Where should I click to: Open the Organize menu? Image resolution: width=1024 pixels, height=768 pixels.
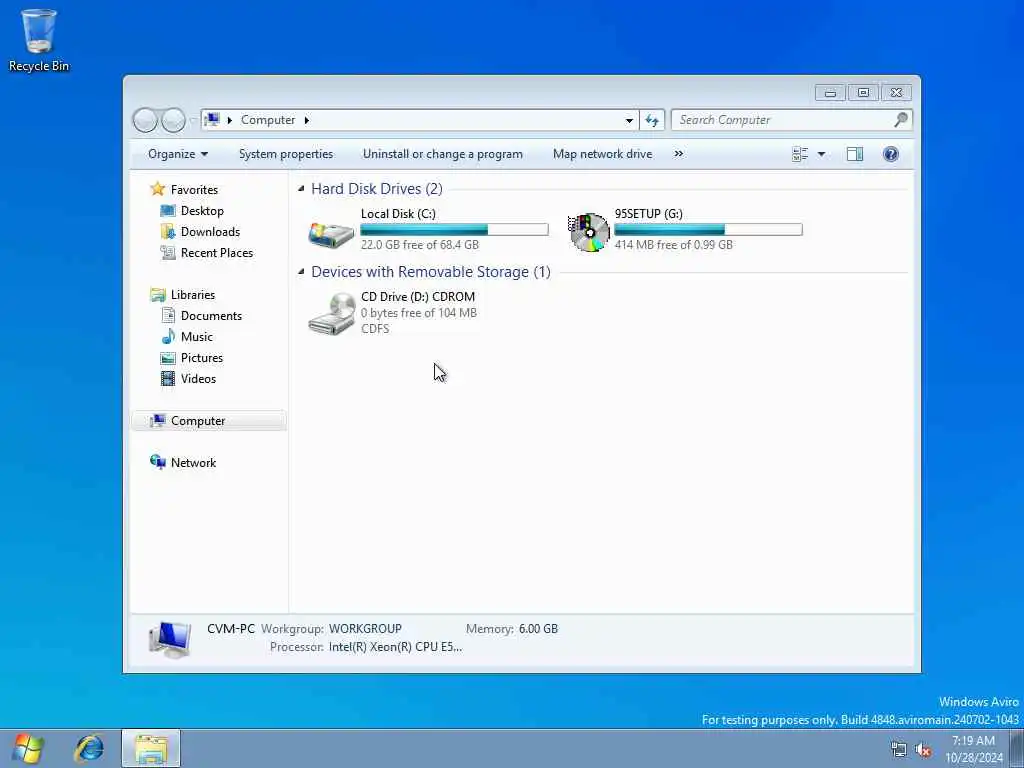click(x=178, y=154)
